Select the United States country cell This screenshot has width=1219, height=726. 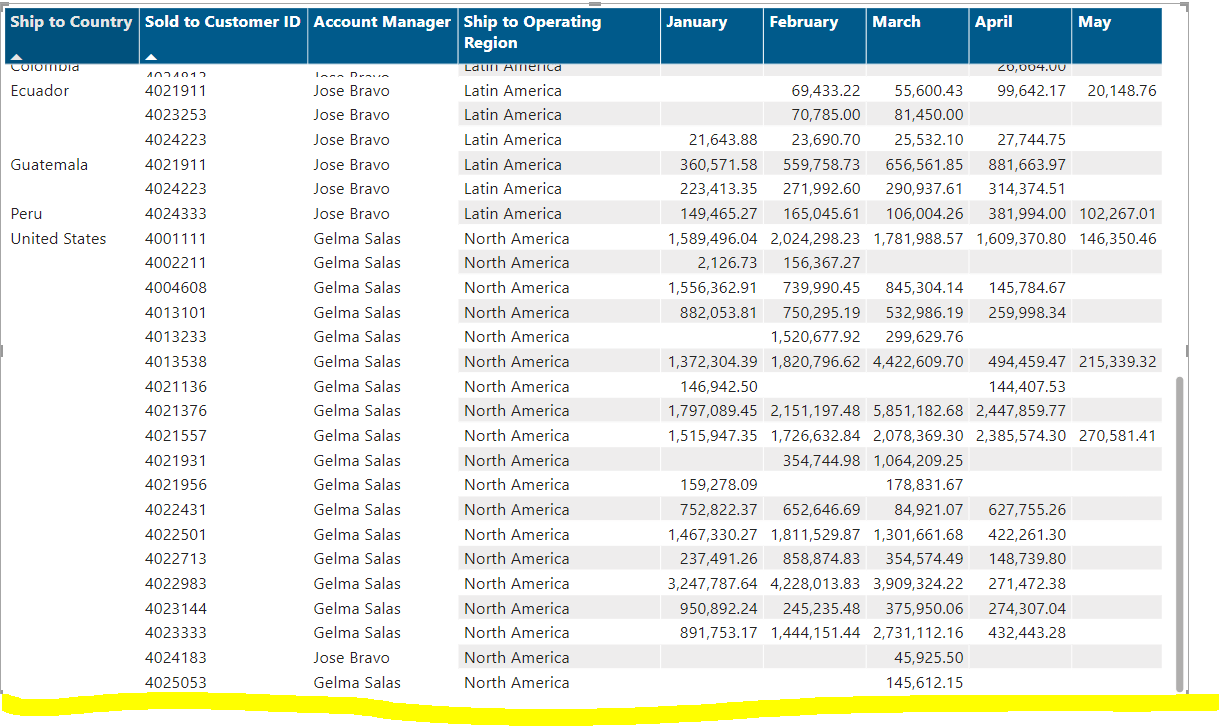(x=58, y=239)
